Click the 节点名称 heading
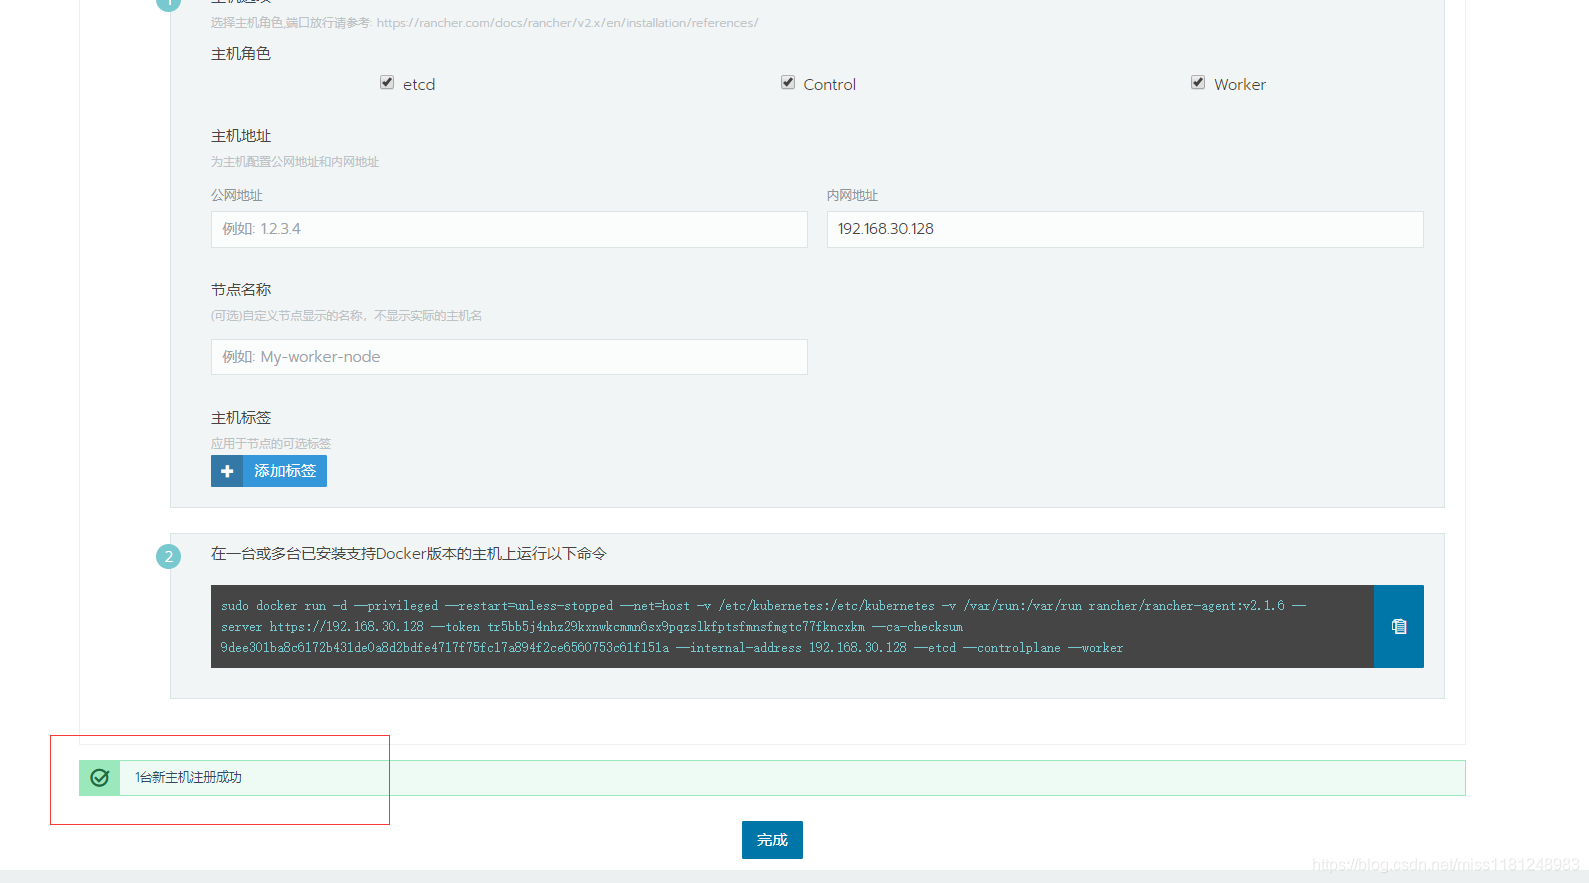The height and width of the screenshot is (883, 1589). point(241,290)
